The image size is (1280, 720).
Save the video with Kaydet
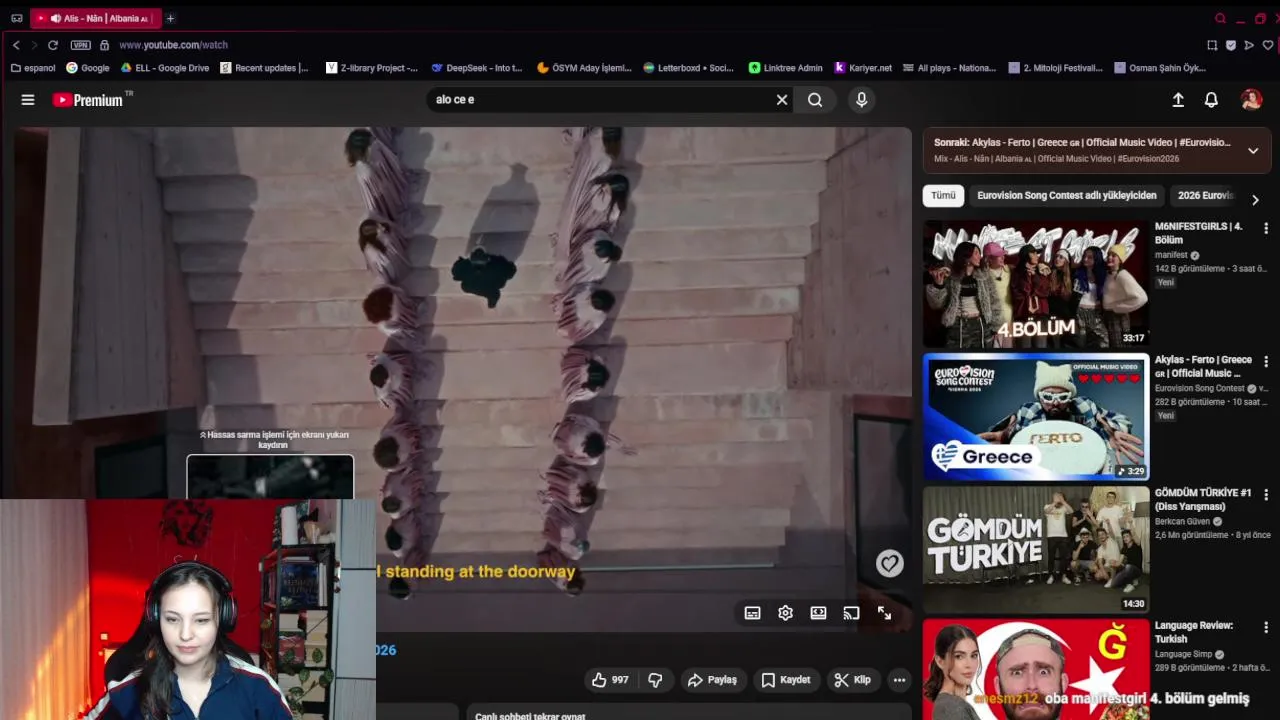click(x=785, y=680)
